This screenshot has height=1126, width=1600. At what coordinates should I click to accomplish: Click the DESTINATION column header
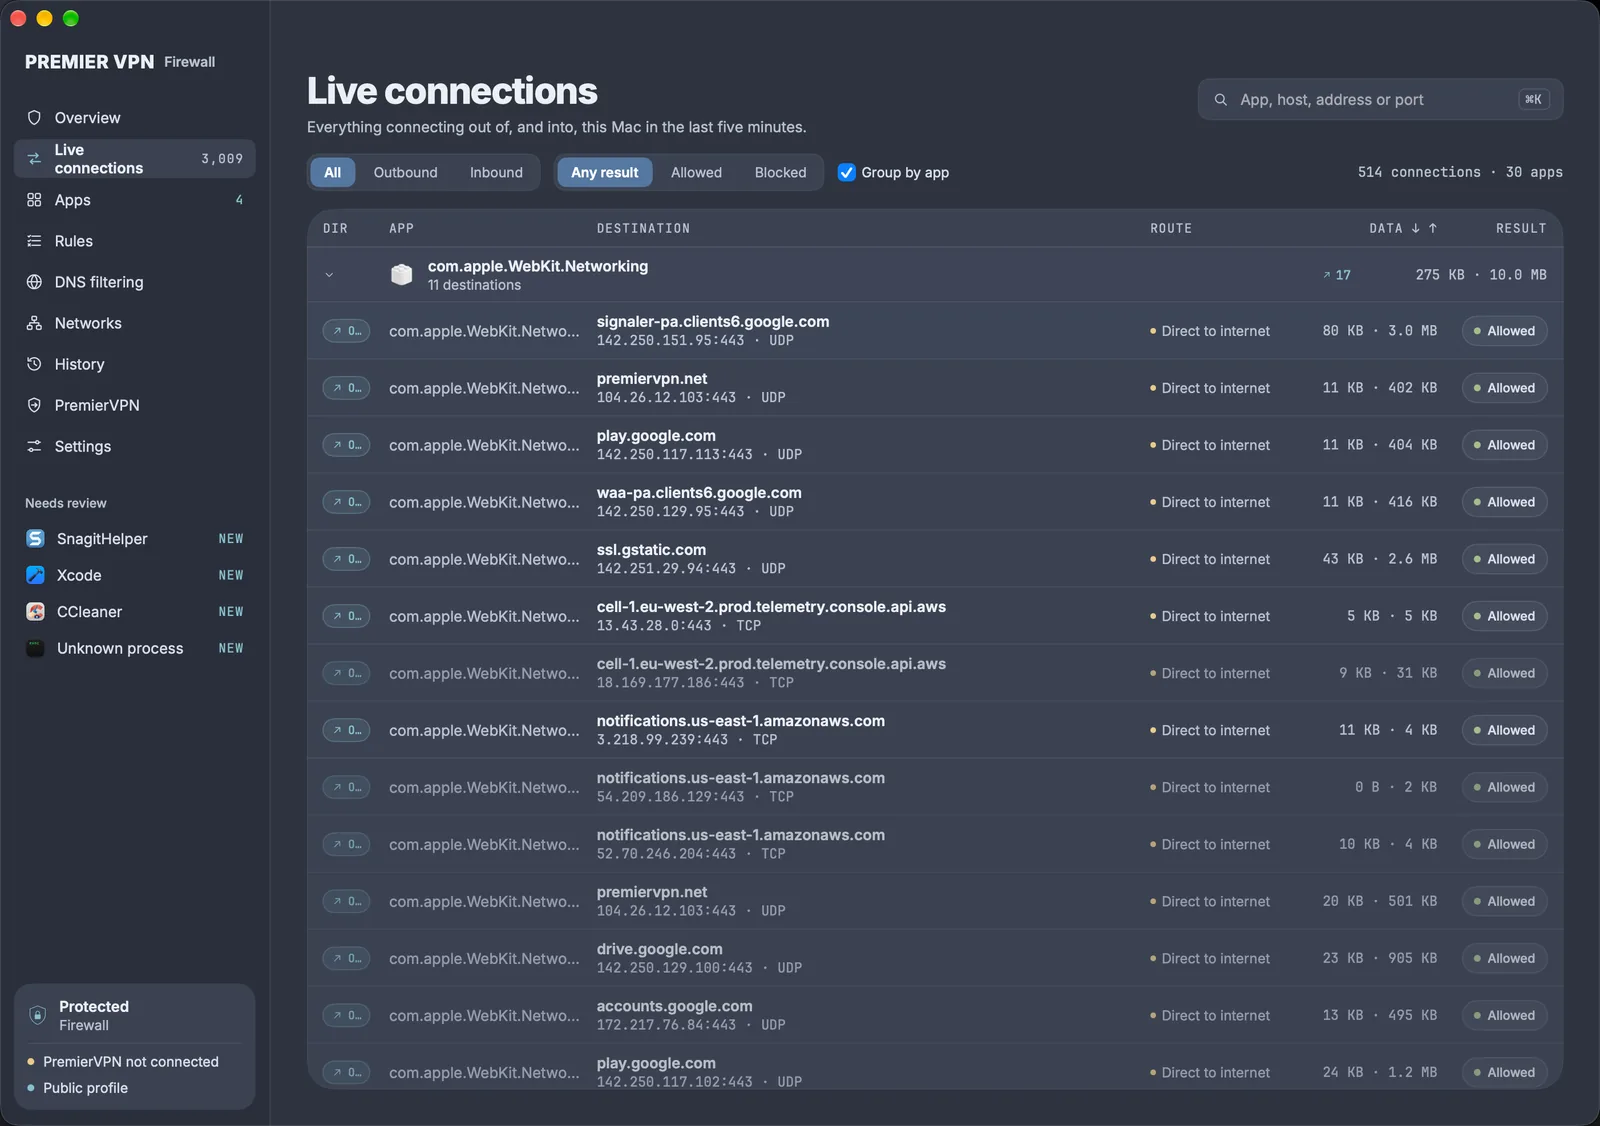643,228
